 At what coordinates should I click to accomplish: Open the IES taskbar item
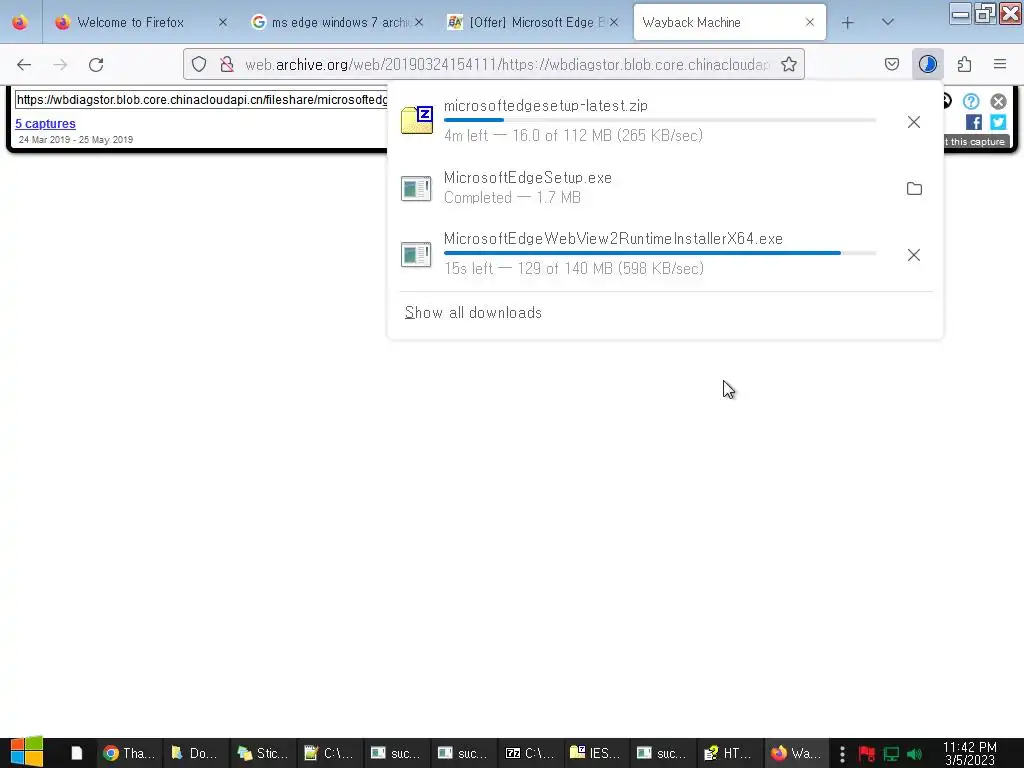point(595,753)
